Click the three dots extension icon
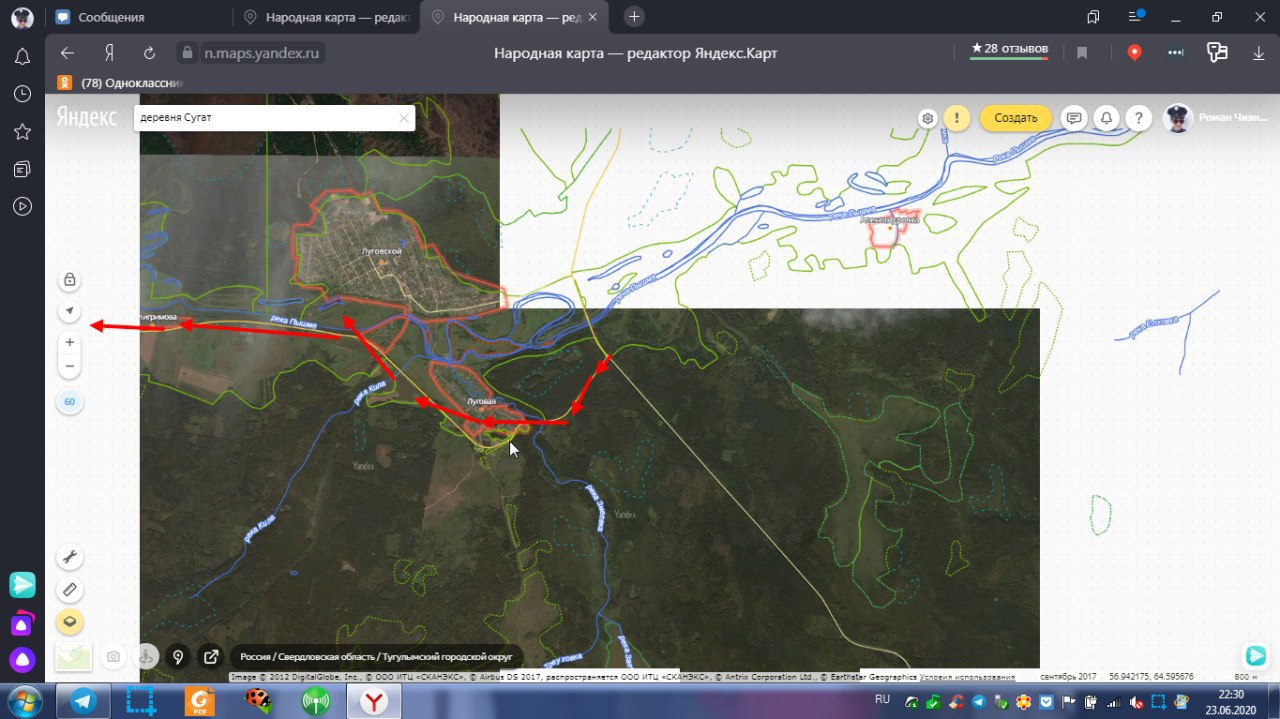1280x719 pixels. [1176, 53]
